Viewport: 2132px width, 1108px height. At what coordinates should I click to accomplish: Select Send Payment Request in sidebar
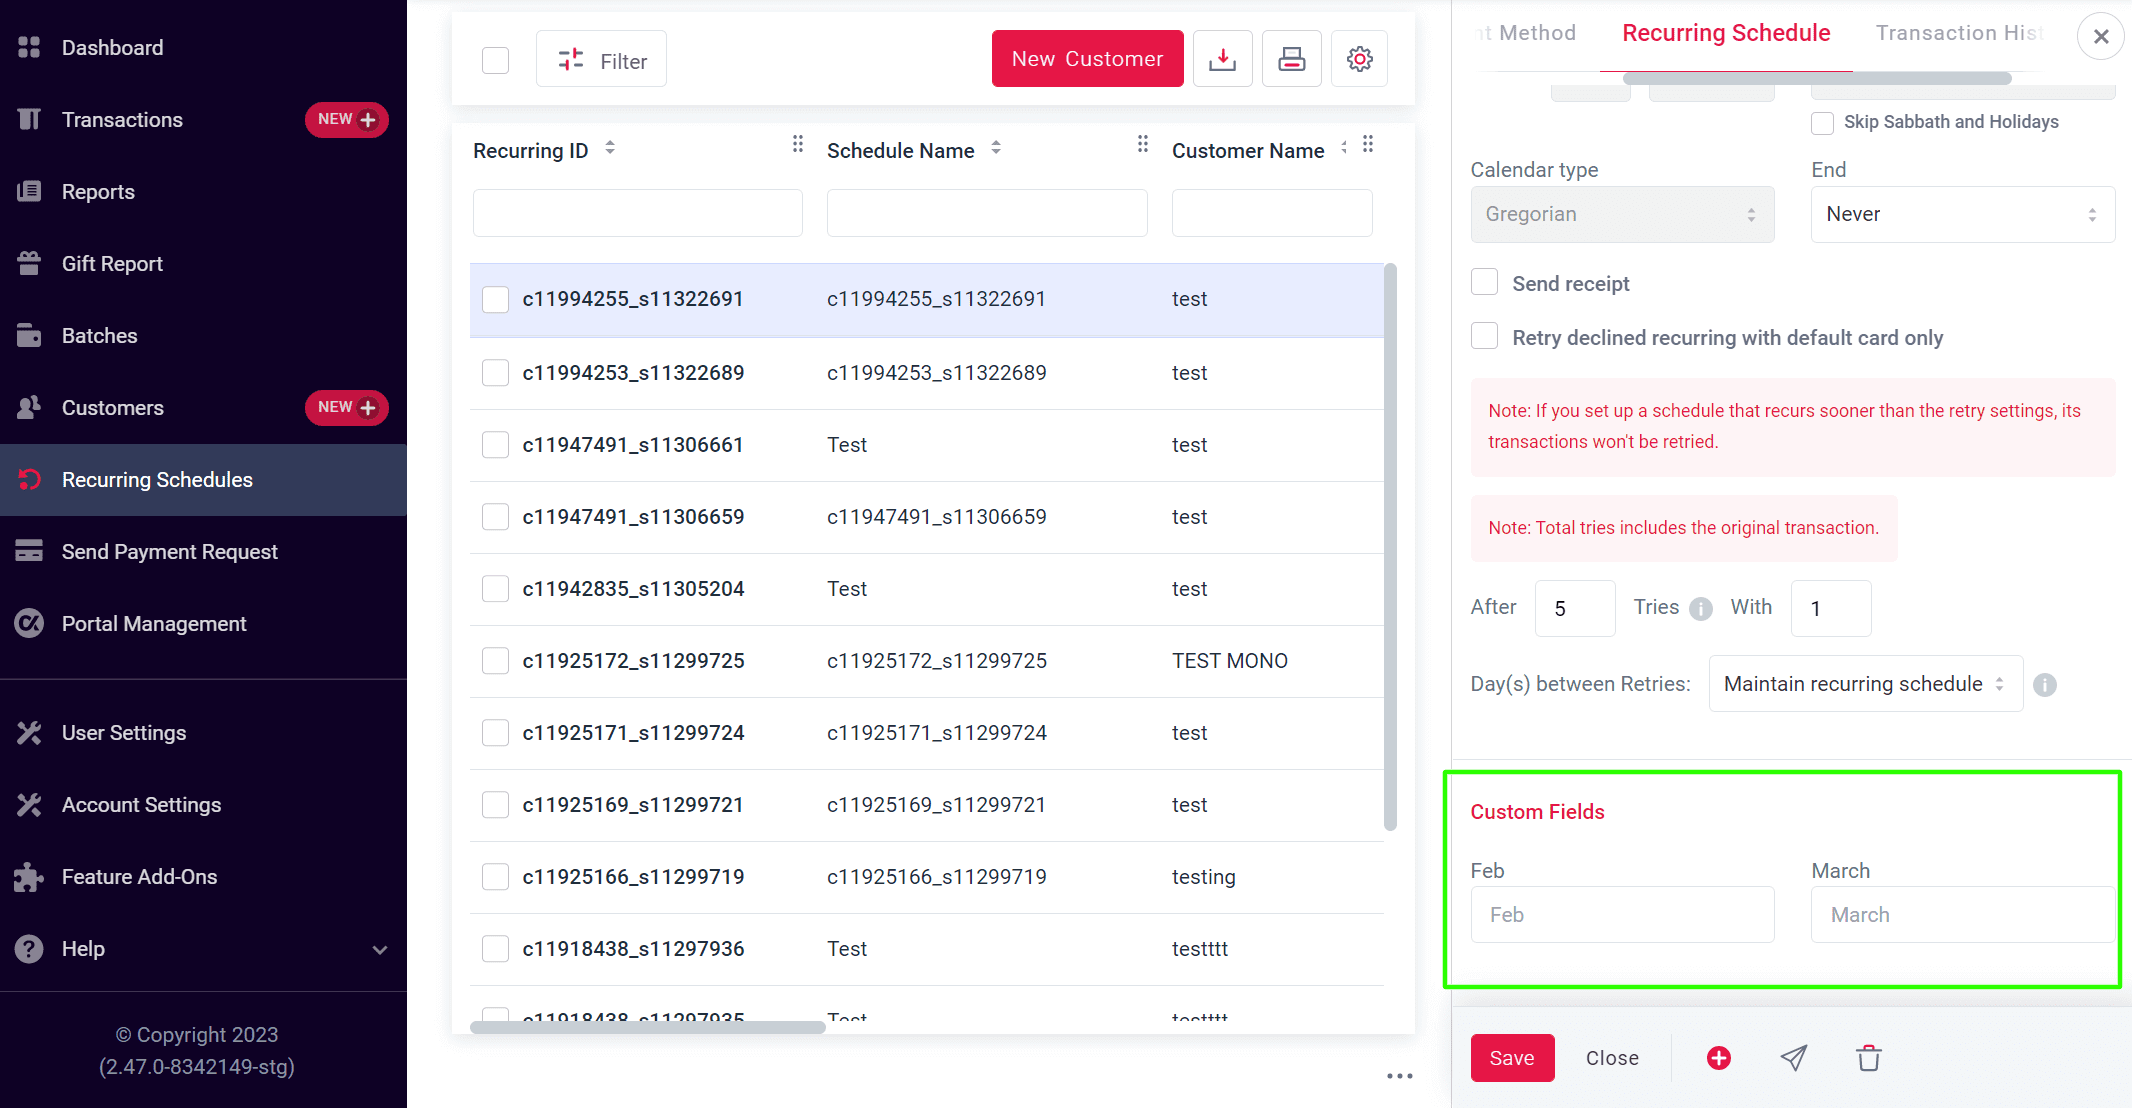click(x=169, y=551)
